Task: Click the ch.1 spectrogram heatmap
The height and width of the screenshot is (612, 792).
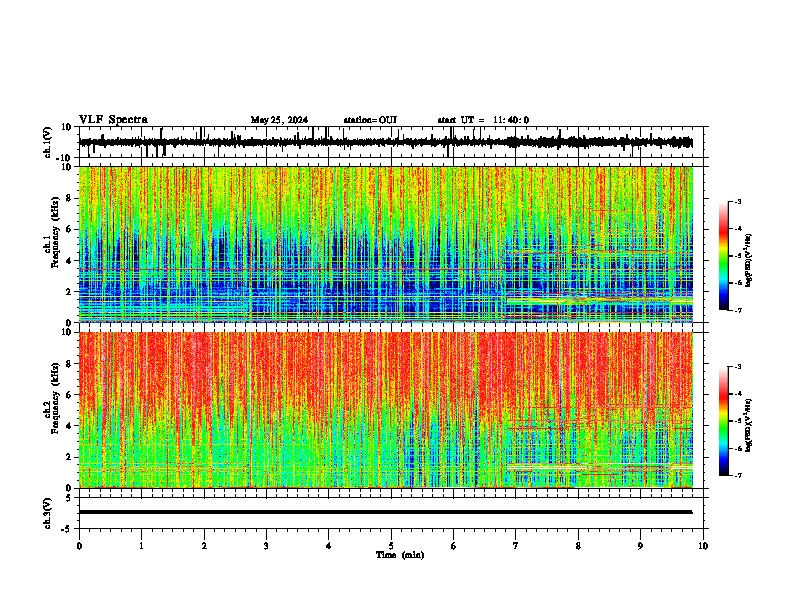Action: click(x=386, y=244)
